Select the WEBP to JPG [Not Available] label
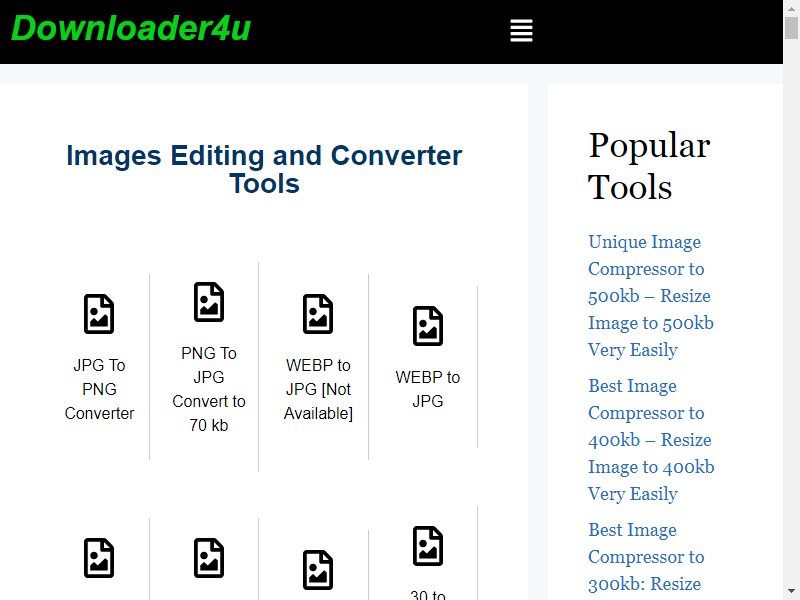The image size is (800, 600). [318, 389]
